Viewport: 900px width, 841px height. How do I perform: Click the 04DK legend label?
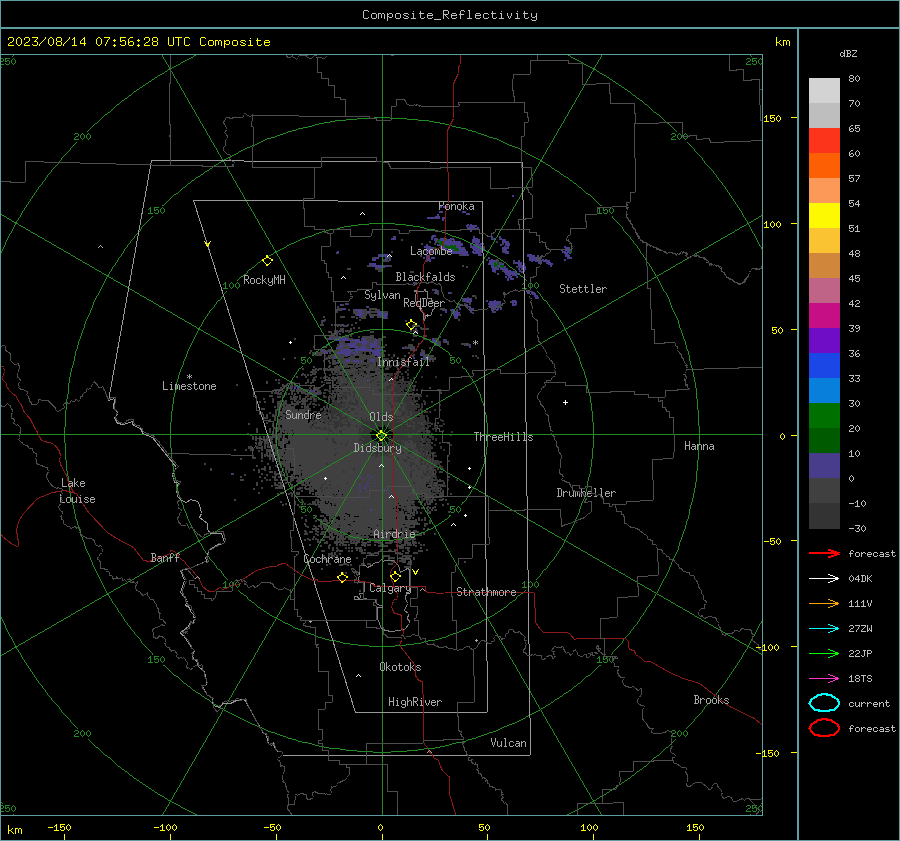click(x=860, y=579)
